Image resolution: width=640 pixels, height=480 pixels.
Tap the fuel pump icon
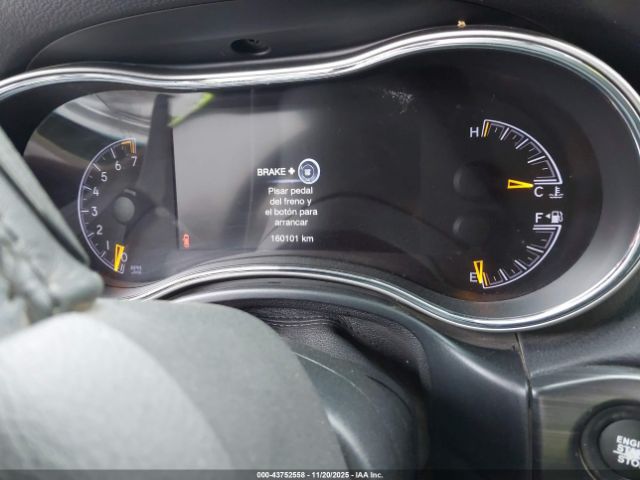[555, 217]
